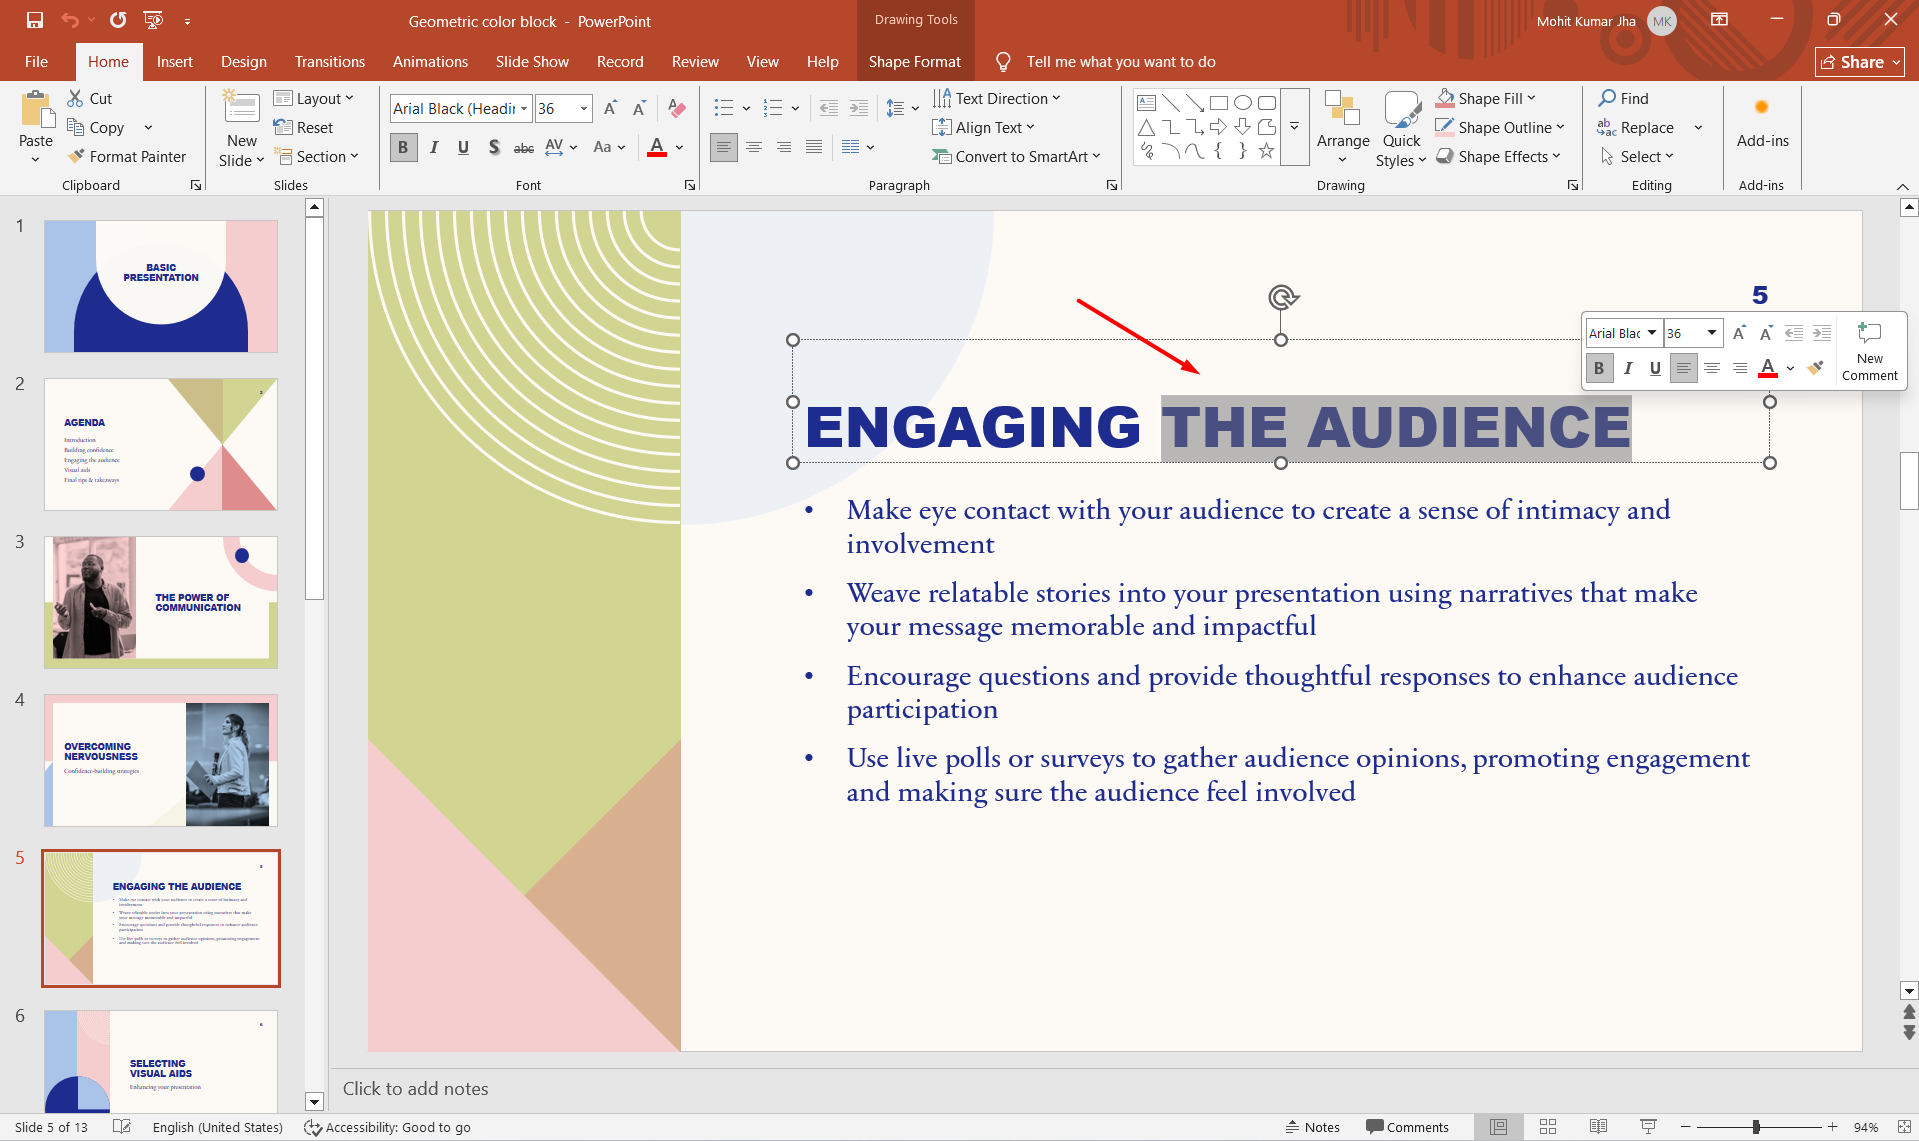
Task: Start presentation from beginning icon
Action: [x=153, y=20]
